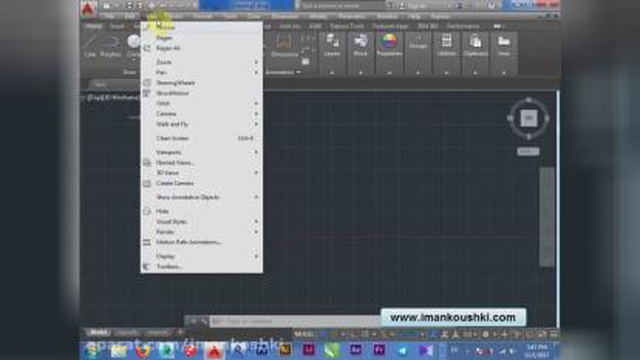
Task: Open the AutoCAD application menu logo
Action: (88, 8)
